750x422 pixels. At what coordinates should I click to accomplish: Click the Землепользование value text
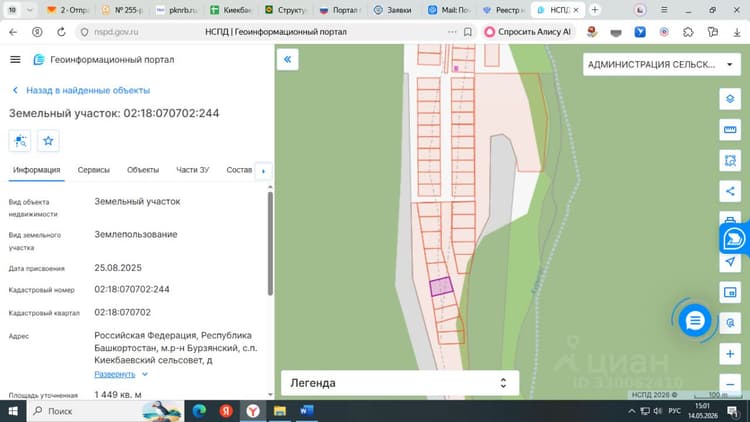click(136, 234)
